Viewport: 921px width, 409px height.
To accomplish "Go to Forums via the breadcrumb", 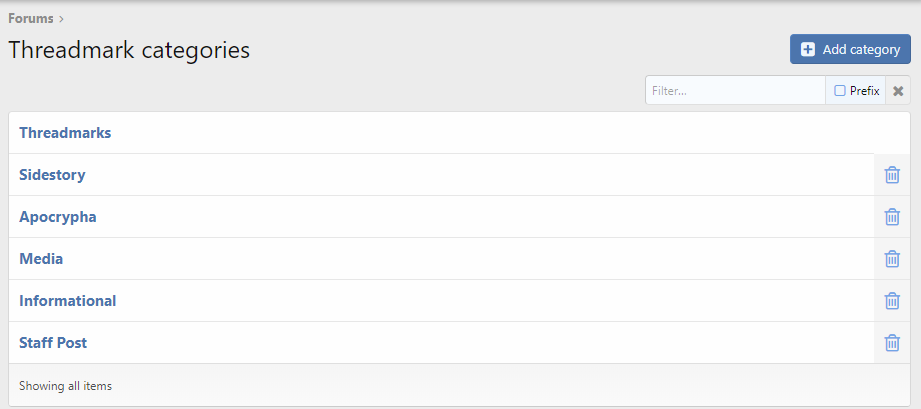I will [x=31, y=18].
